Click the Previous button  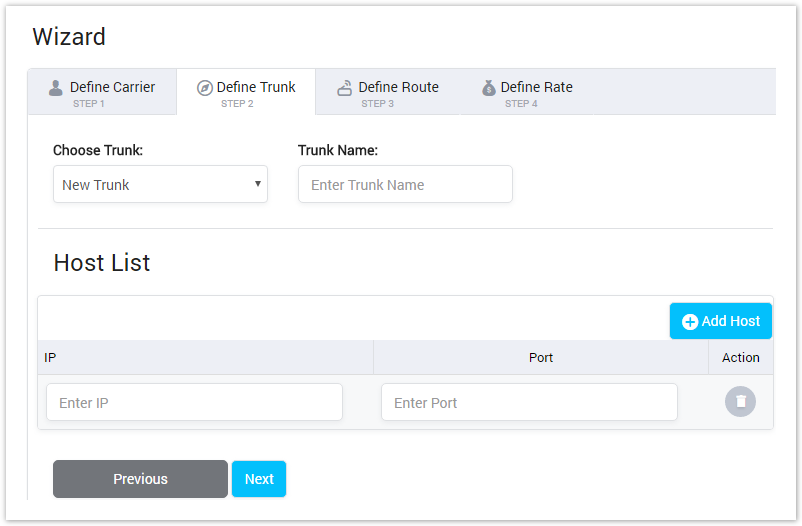(x=140, y=479)
